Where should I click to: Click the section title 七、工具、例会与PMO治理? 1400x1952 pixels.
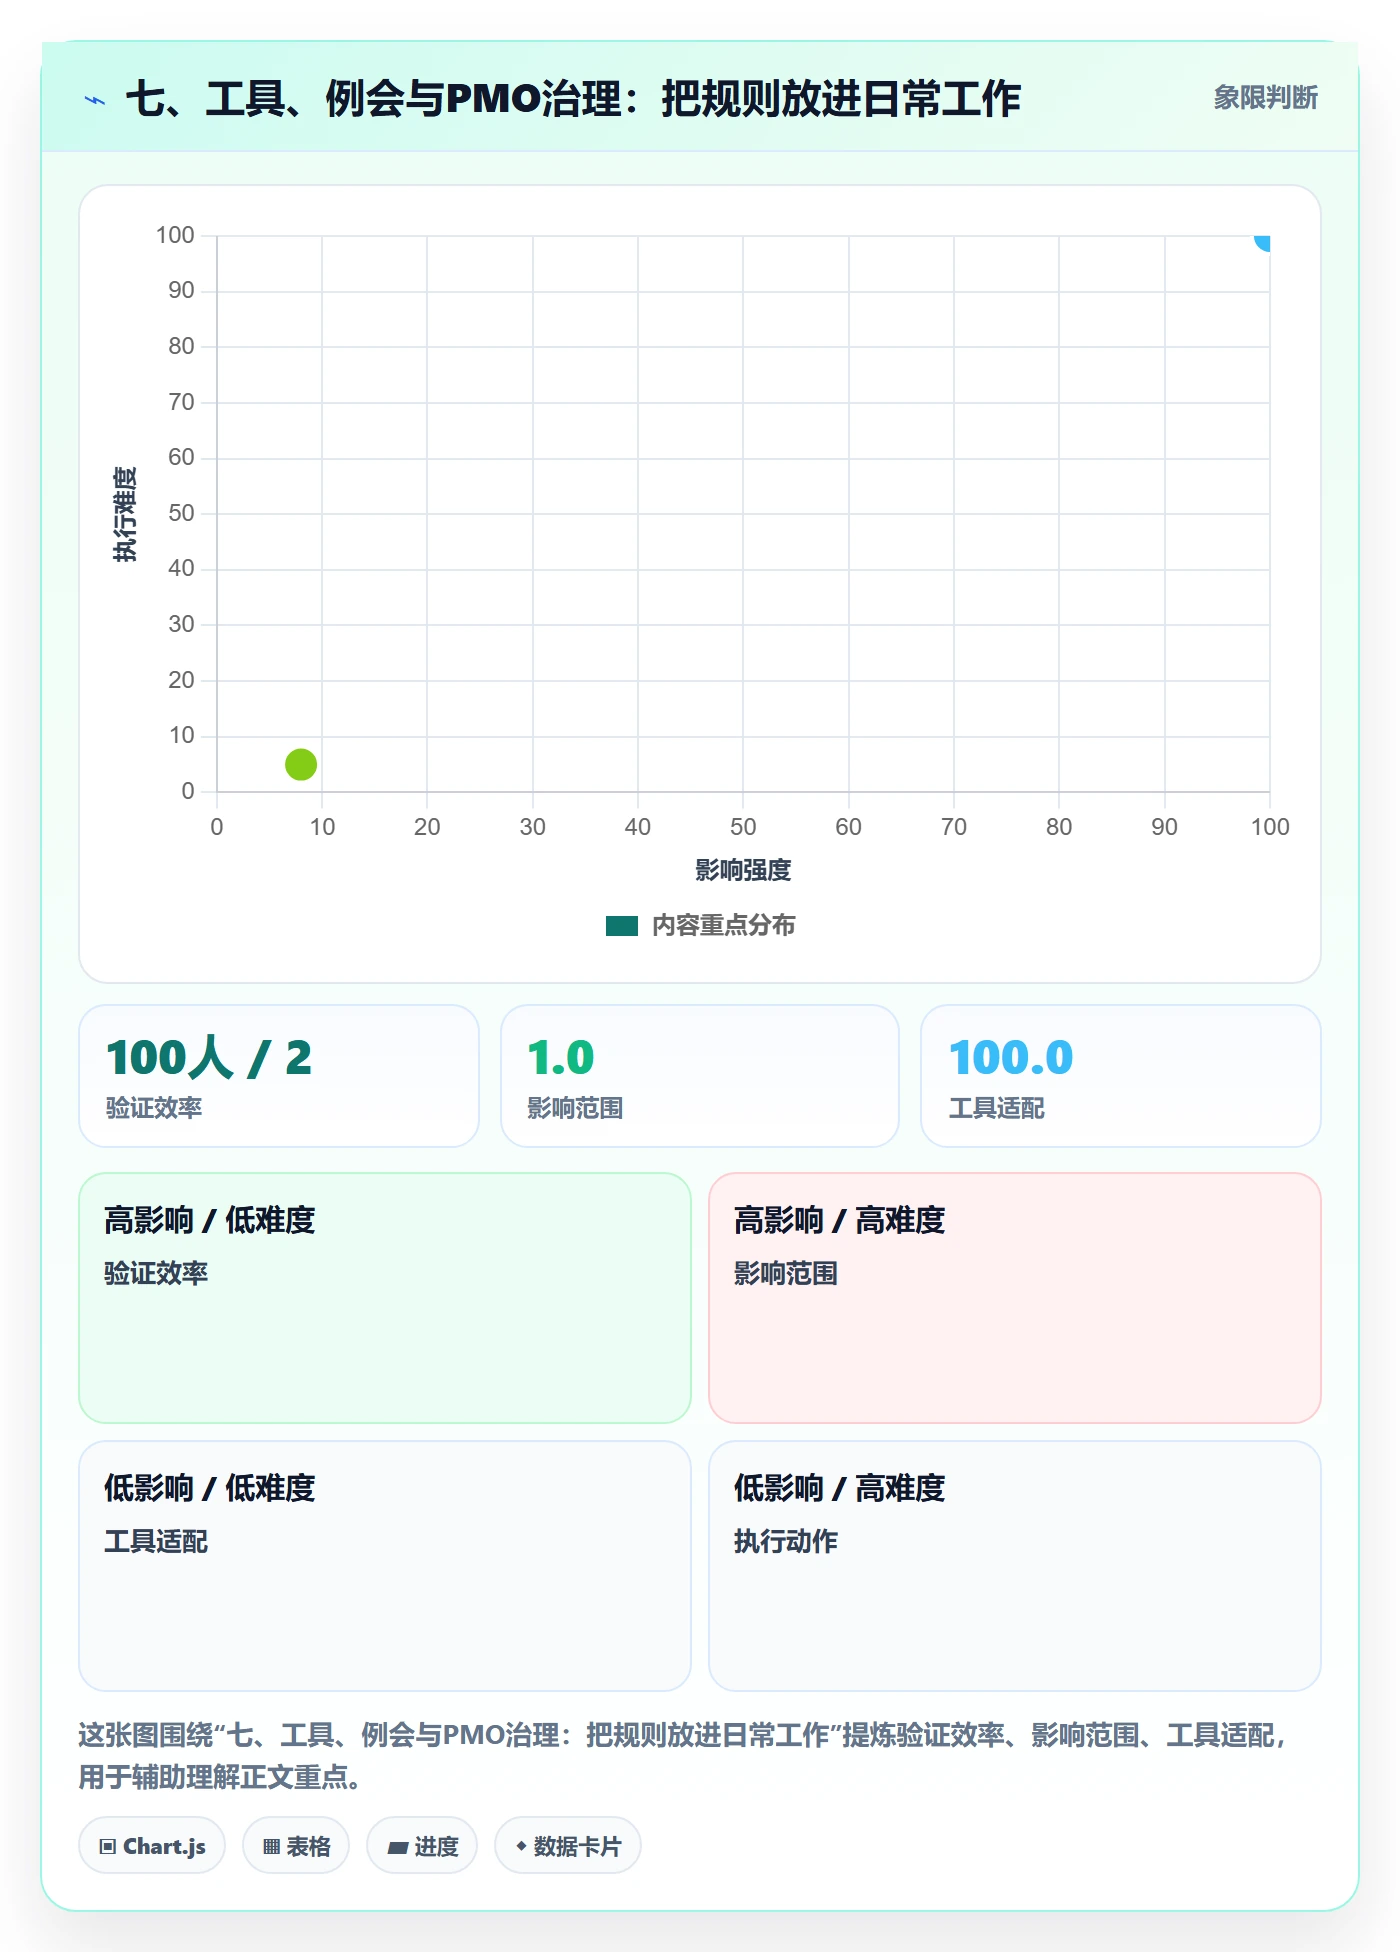pos(573,99)
